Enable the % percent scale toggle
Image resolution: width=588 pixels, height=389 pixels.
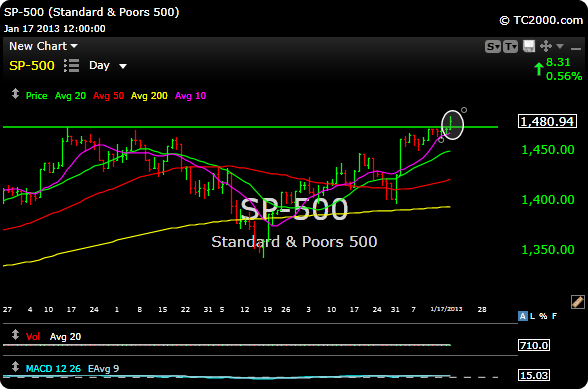543,316
